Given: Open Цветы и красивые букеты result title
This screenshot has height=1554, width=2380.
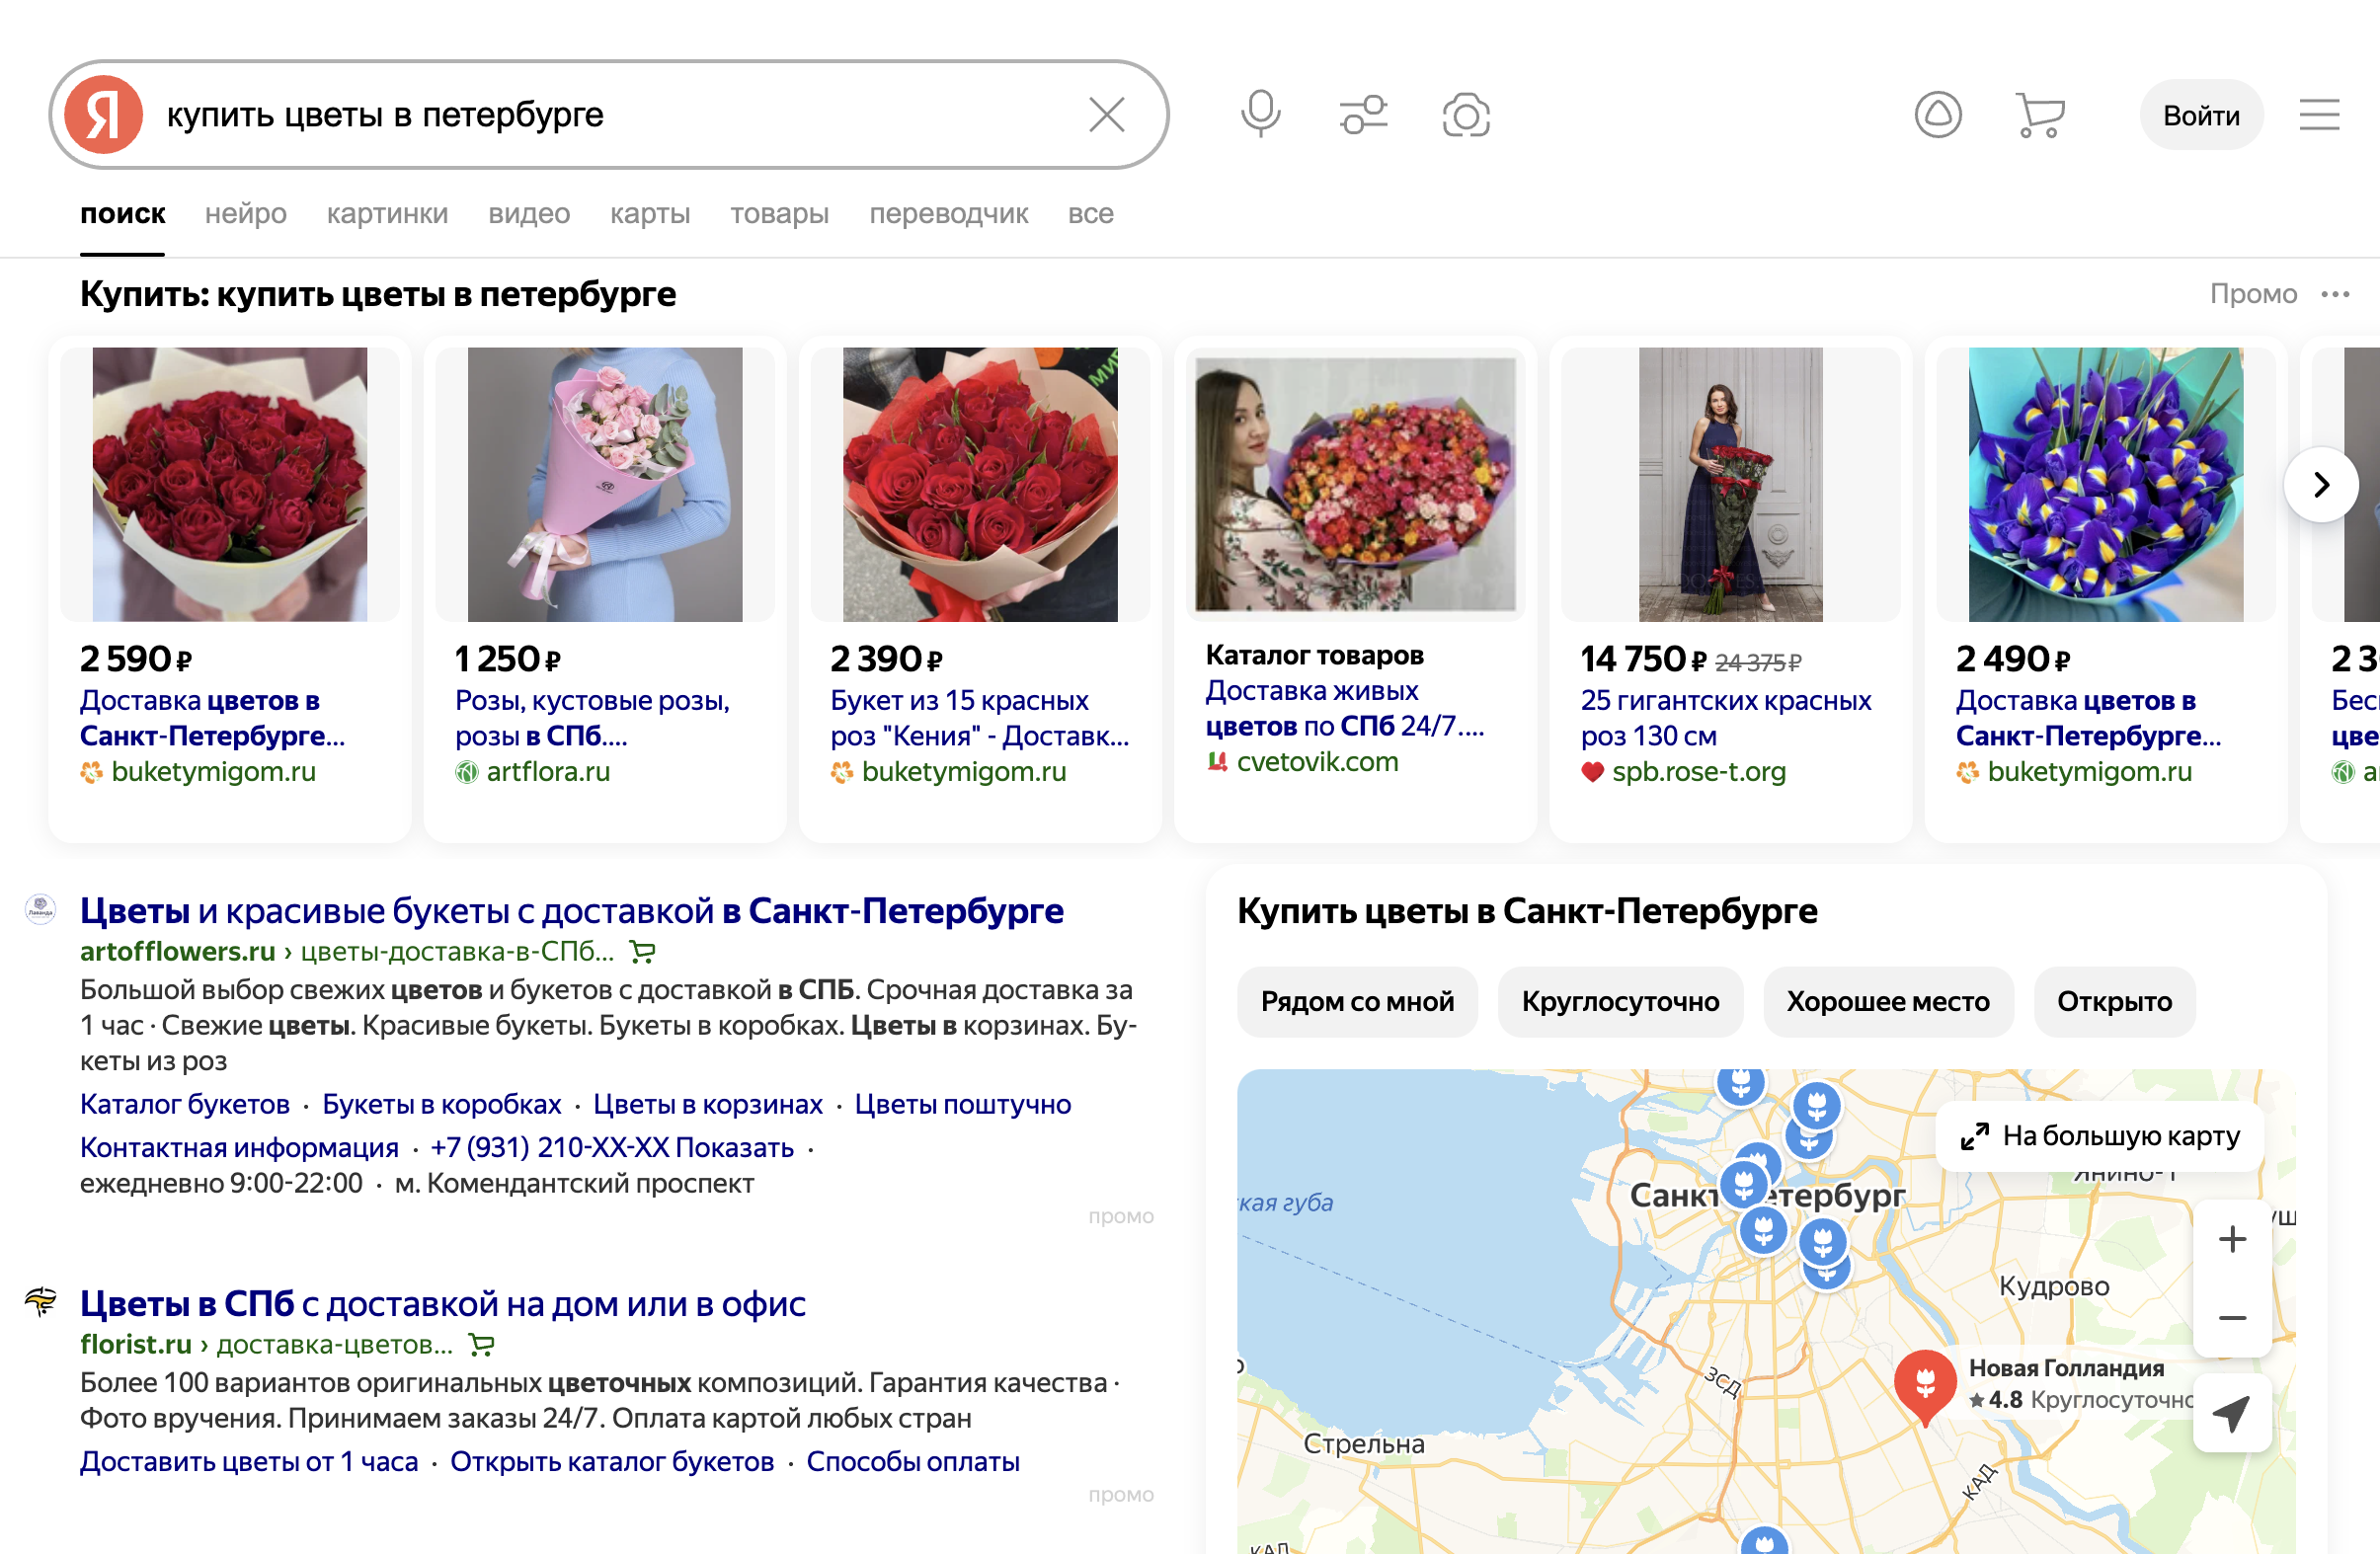Looking at the screenshot, I should [571, 911].
